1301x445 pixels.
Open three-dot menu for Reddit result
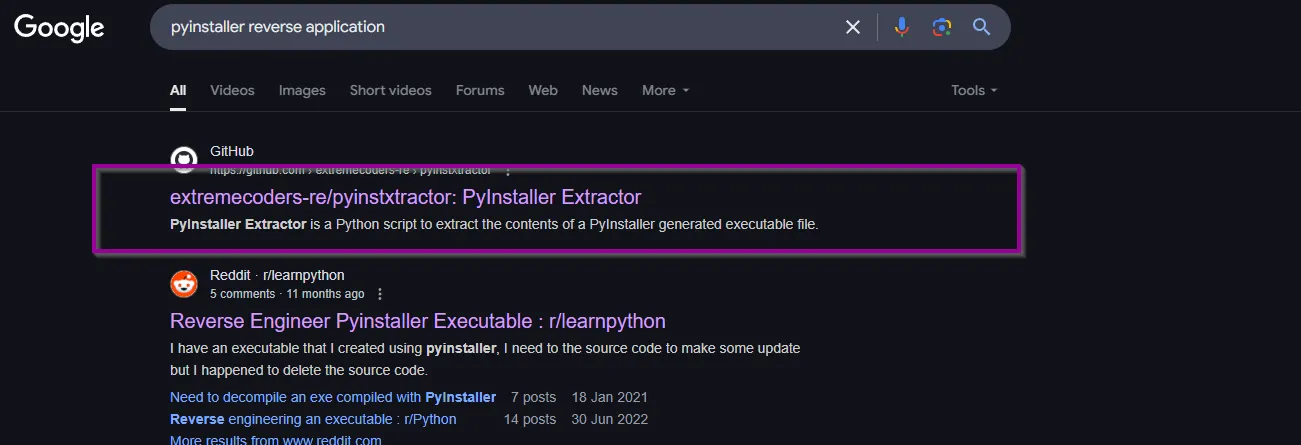pos(380,294)
